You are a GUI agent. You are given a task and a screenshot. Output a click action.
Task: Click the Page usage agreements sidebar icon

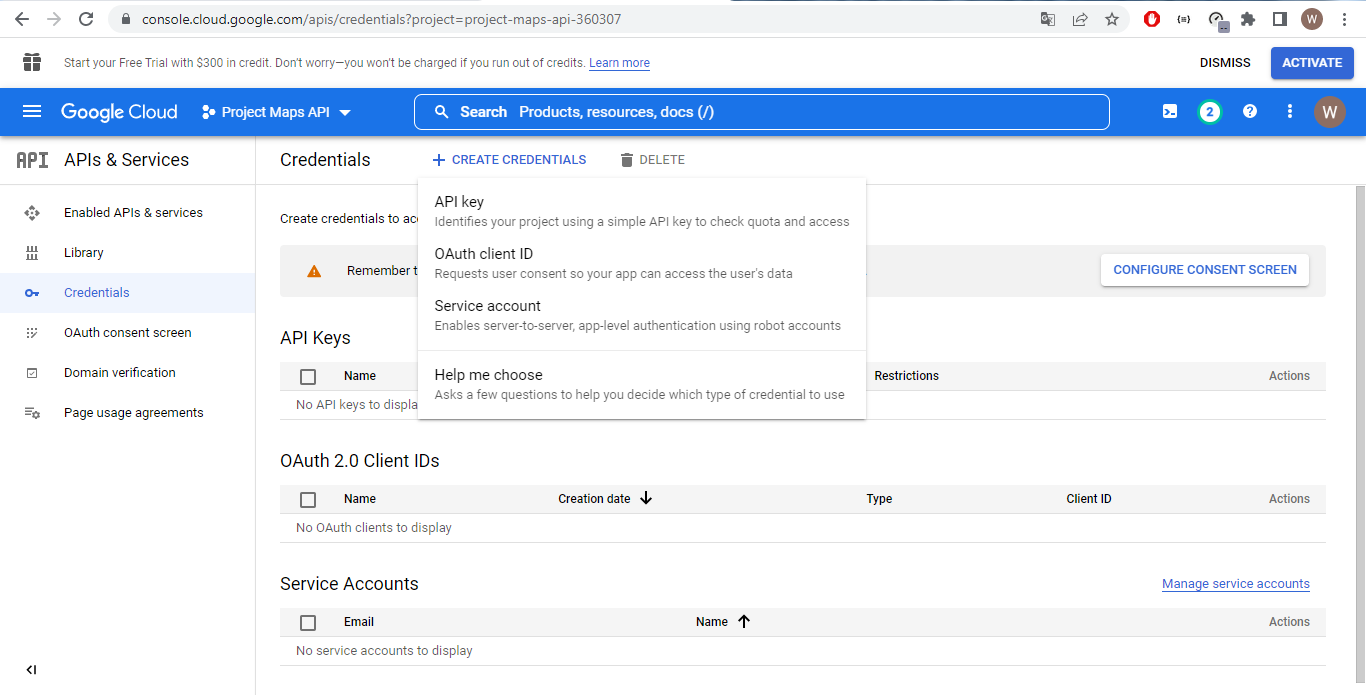click(x=32, y=413)
